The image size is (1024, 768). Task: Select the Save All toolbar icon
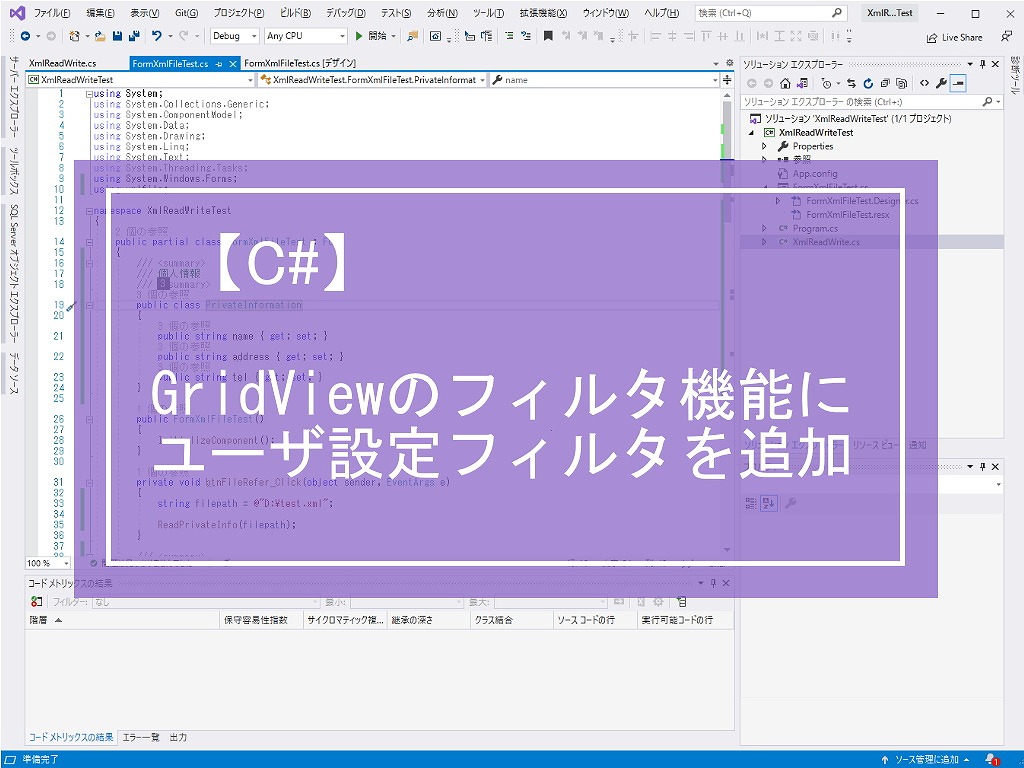[x=136, y=36]
